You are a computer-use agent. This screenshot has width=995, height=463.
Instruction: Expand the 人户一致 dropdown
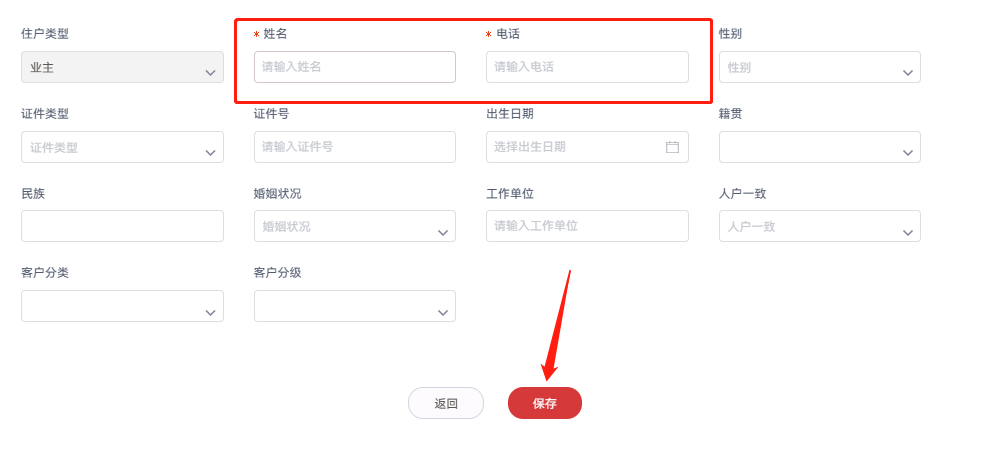coord(819,227)
